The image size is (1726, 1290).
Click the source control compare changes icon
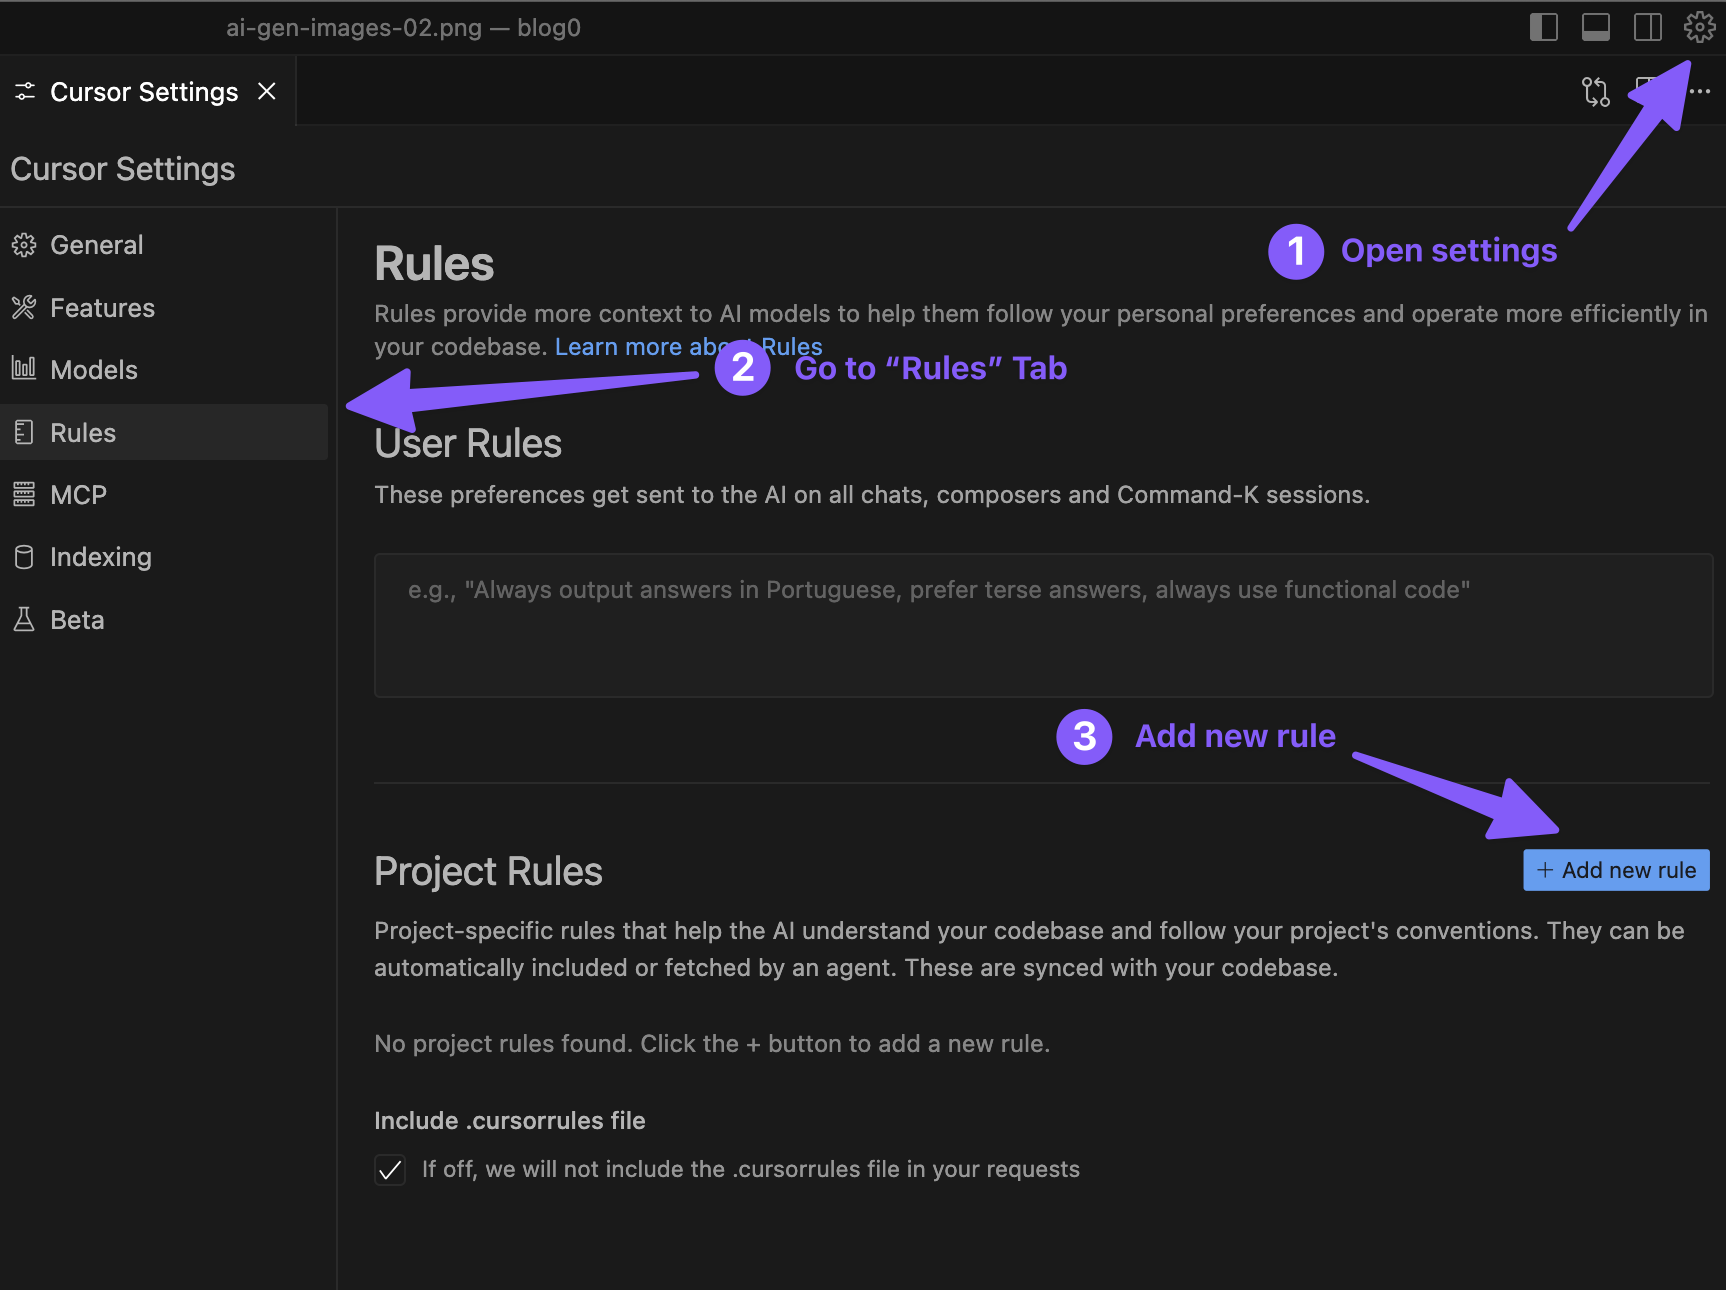pyautogui.click(x=1596, y=92)
